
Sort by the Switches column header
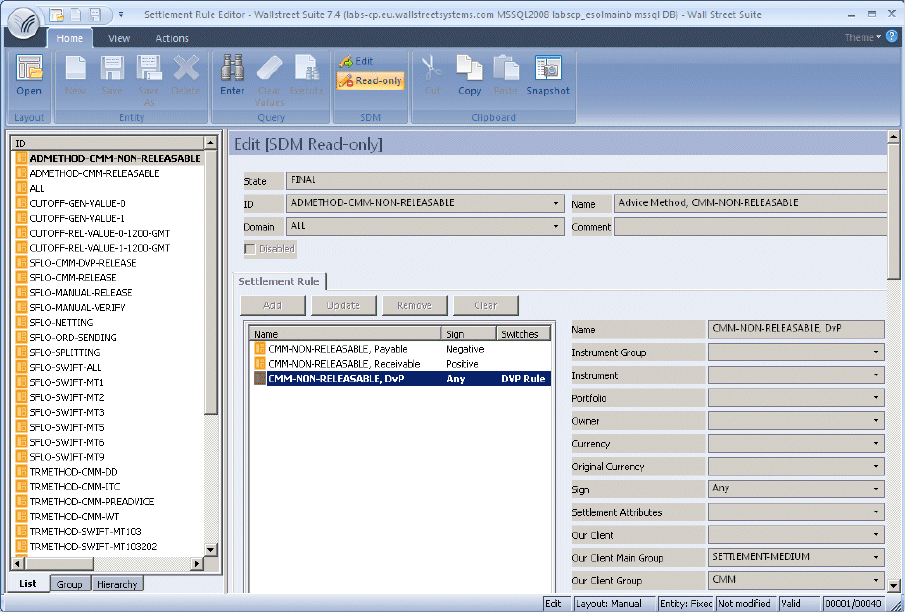click(523, 334)
